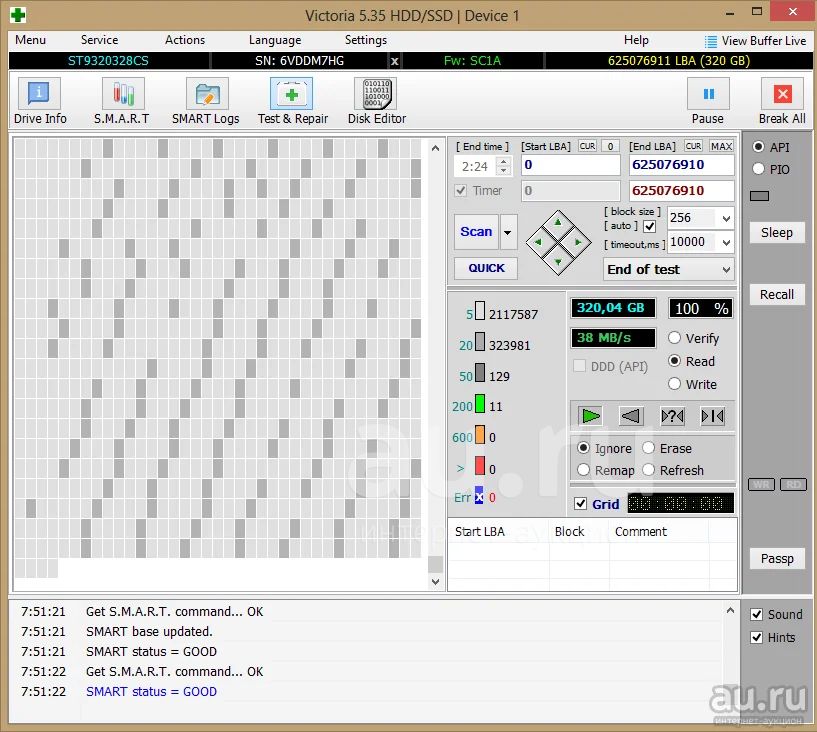The height and width of the screenshot is (732, 817).
Task: Select the API access mode
Action: pos(759,147)
